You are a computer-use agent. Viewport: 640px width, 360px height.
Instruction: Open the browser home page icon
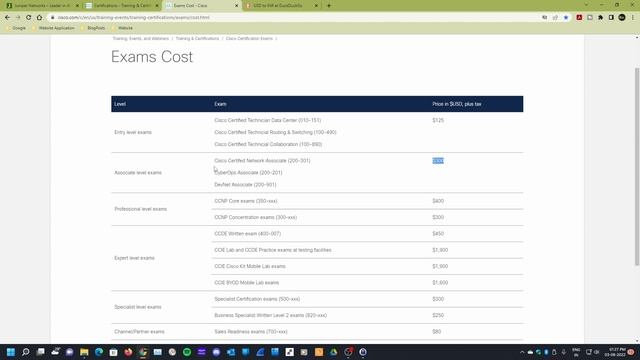point(39,18)
